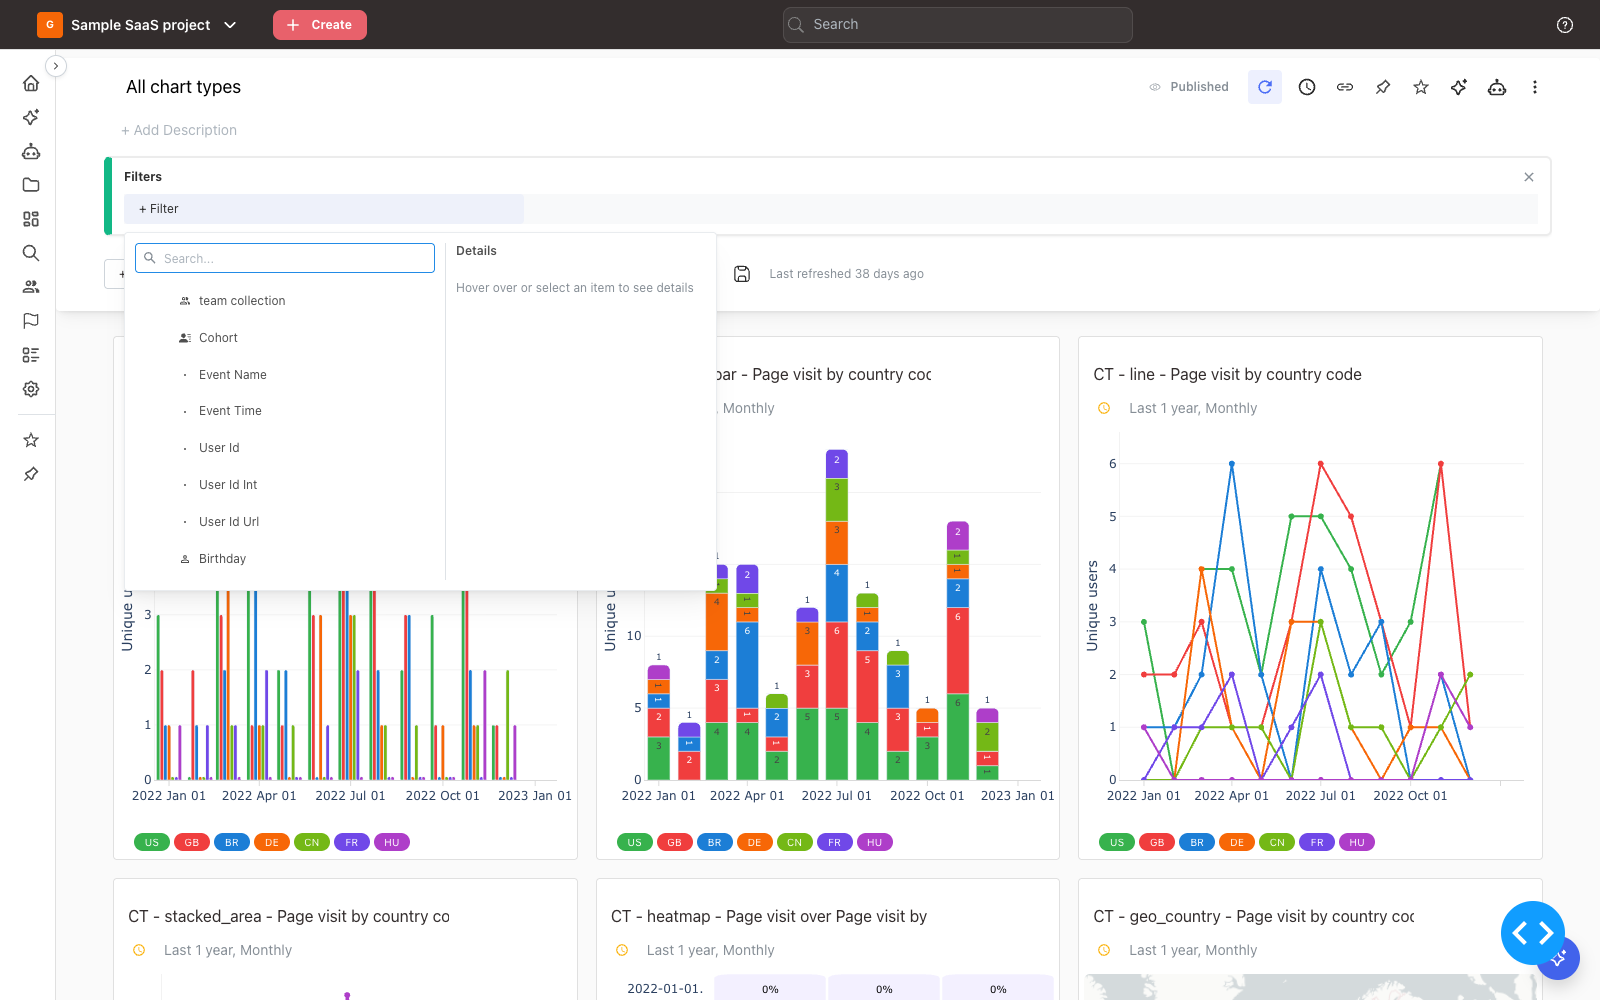The image size is (1600, 1000).
Task: Open the help question mark icon
Action: [x=1565, y=25]
